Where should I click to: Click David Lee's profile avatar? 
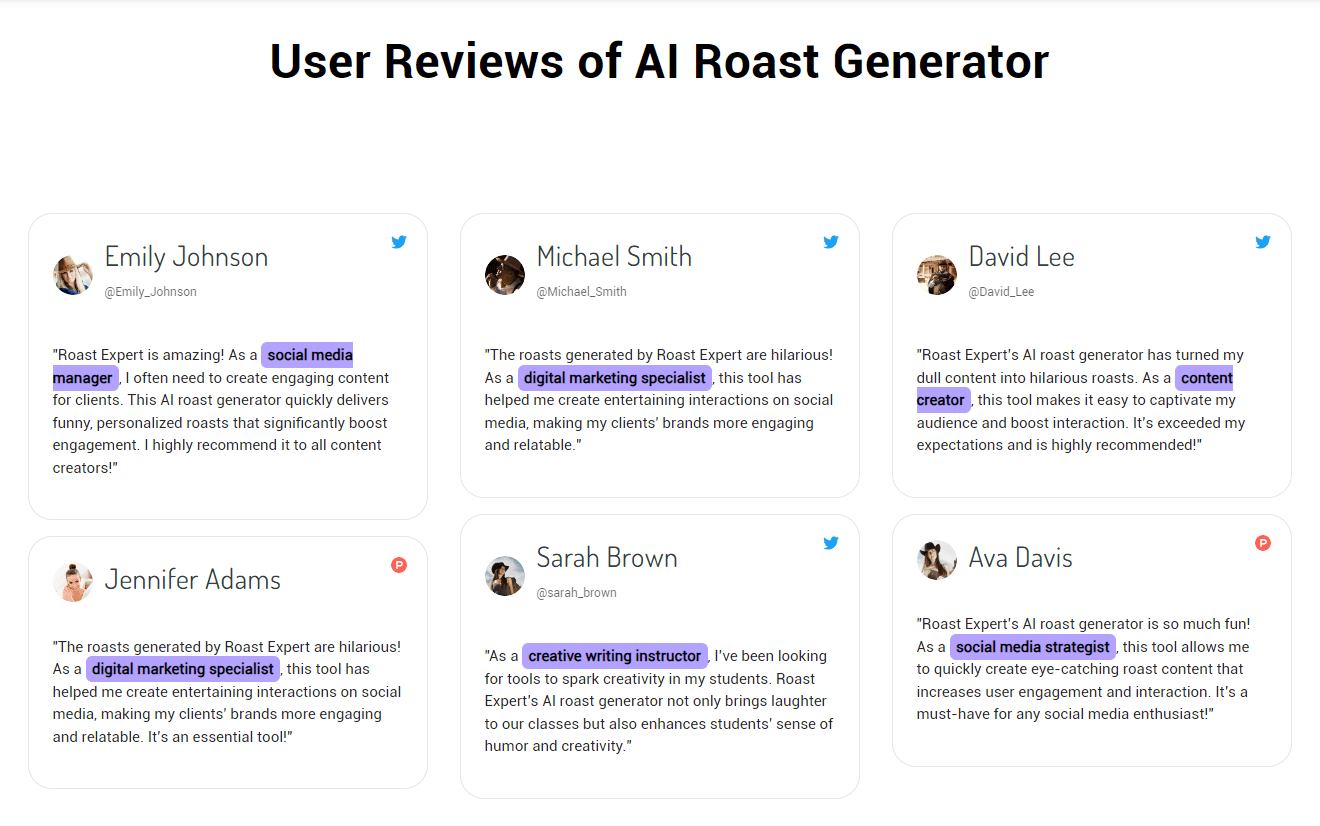tap(937, 274)
